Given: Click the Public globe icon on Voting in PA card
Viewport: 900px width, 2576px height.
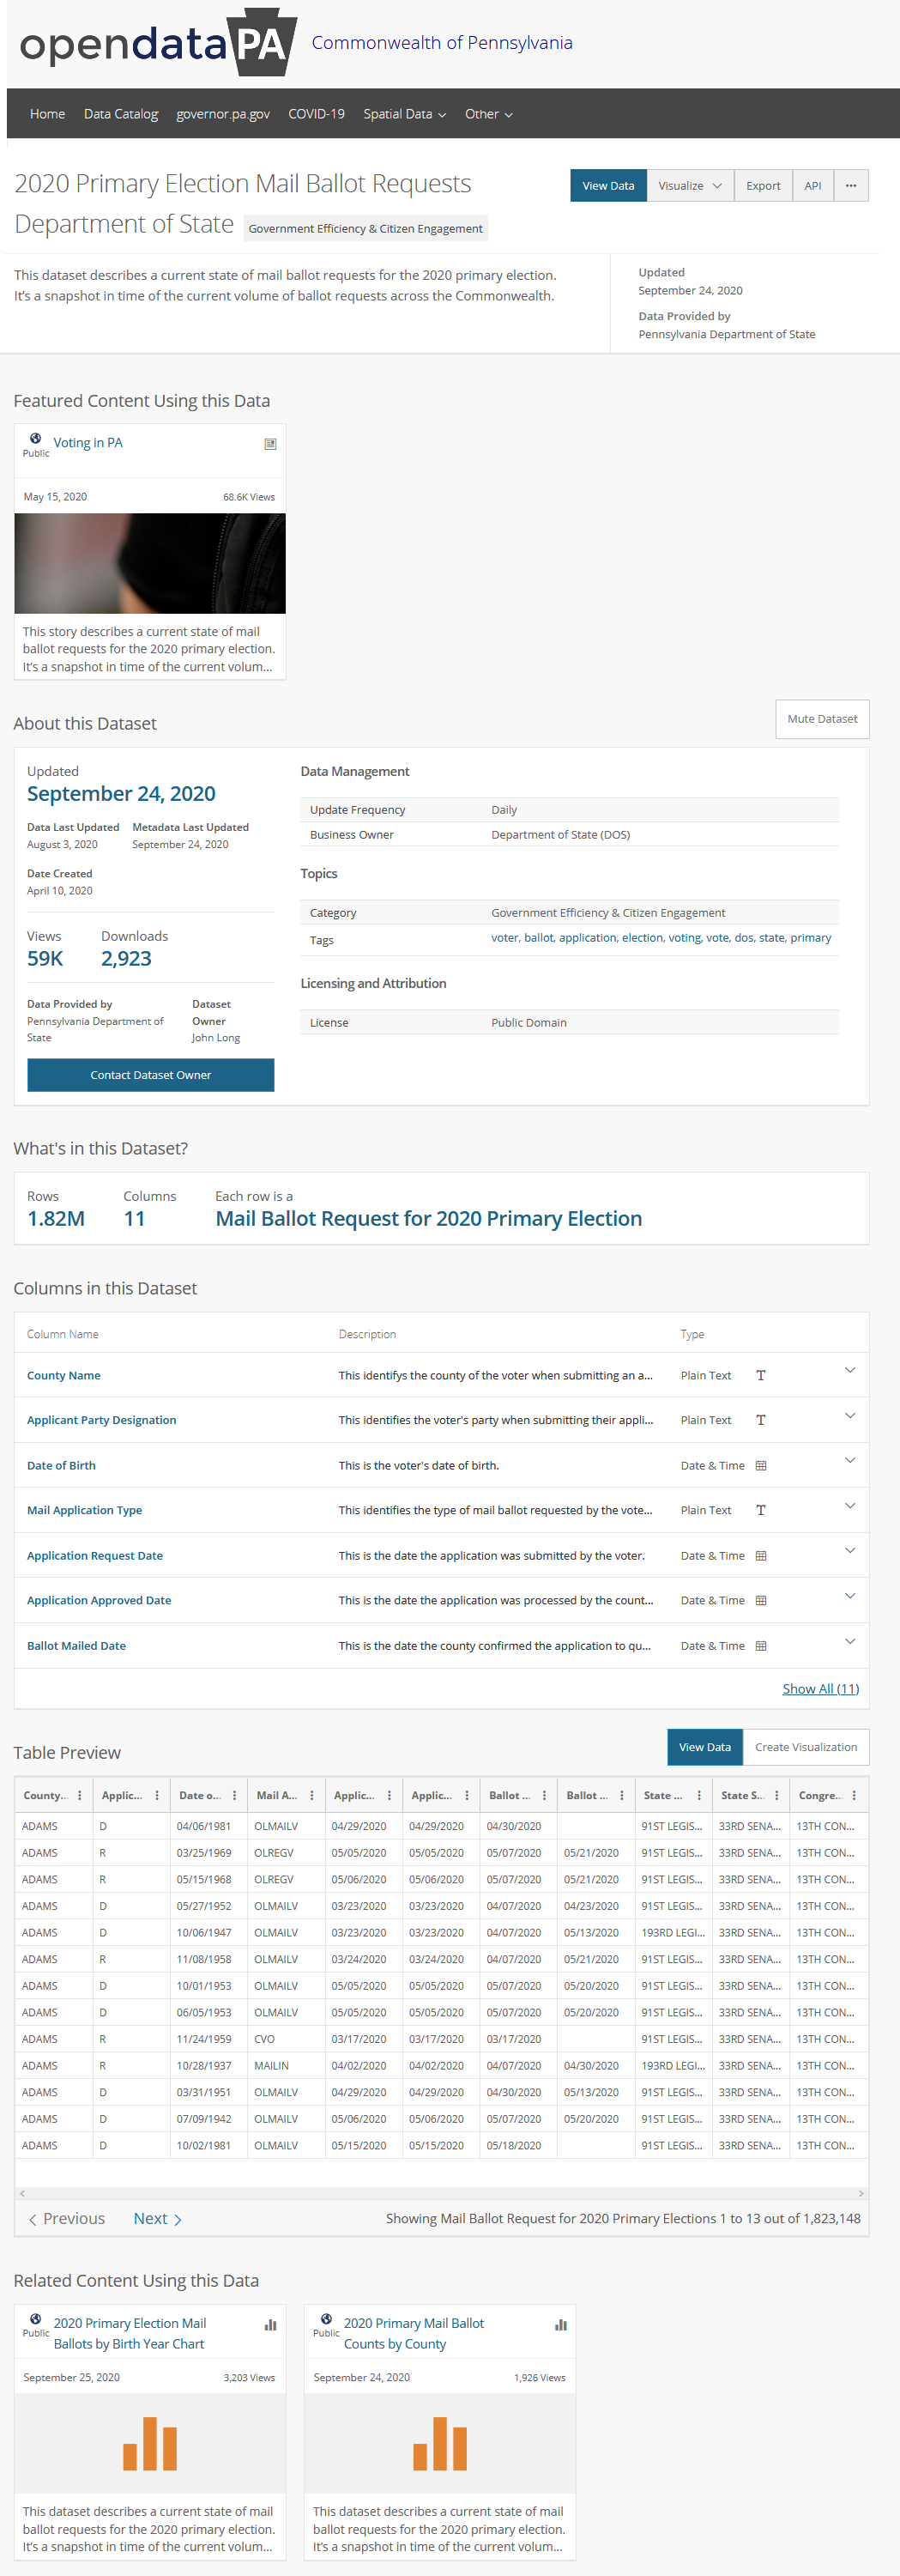Looking at the screenshot, I should 36,438.
